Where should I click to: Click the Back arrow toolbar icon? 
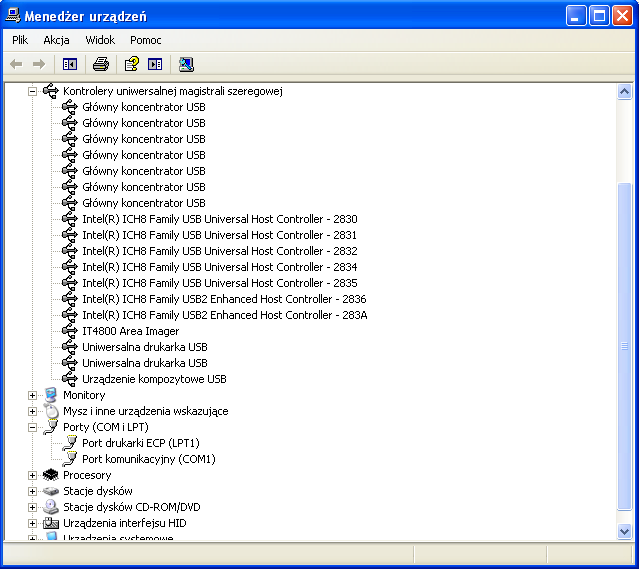pos(16,64)
